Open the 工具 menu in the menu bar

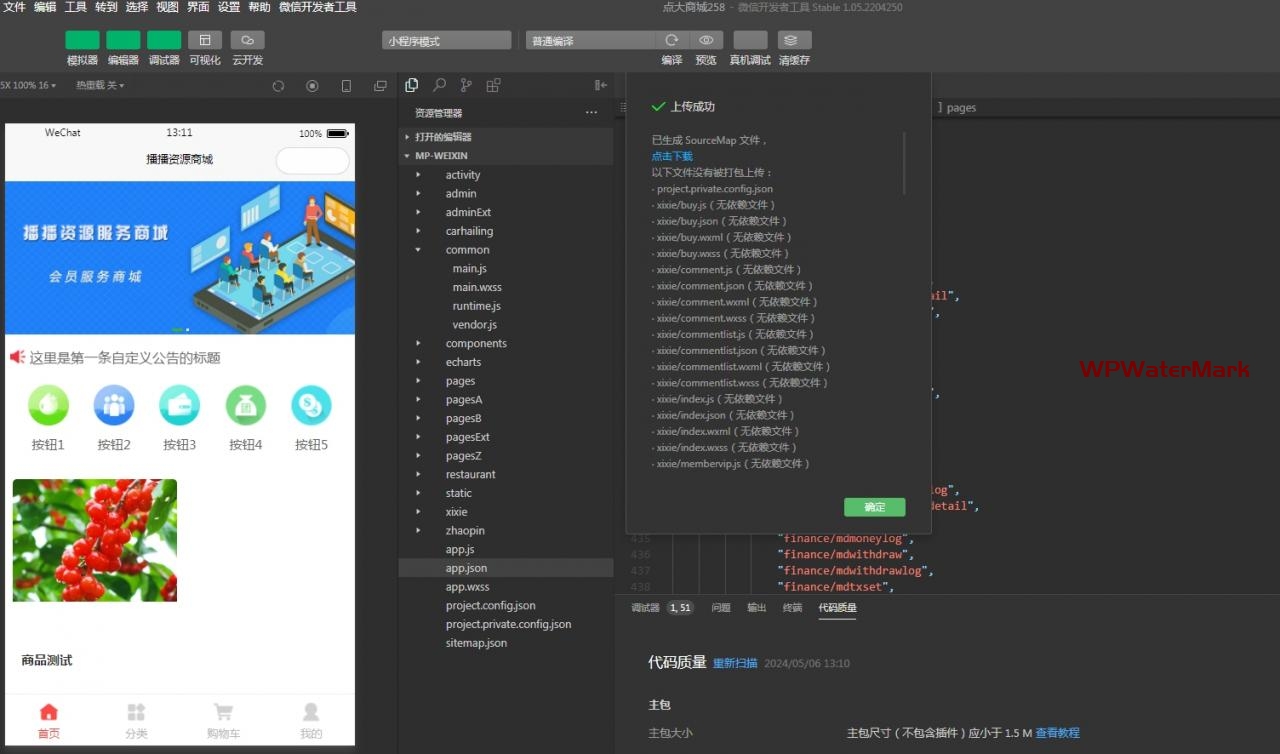click(76, 7)
